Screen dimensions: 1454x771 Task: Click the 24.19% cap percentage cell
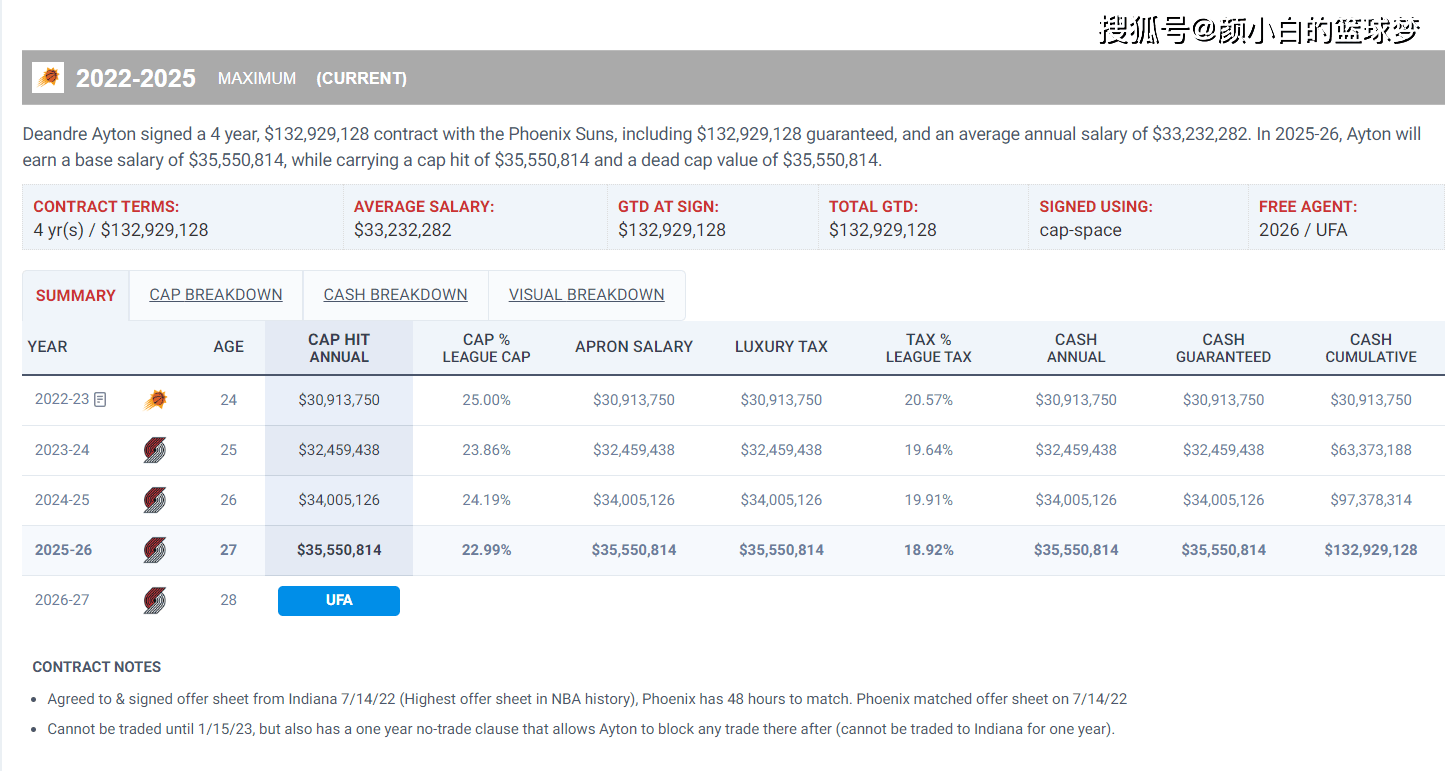487,500
